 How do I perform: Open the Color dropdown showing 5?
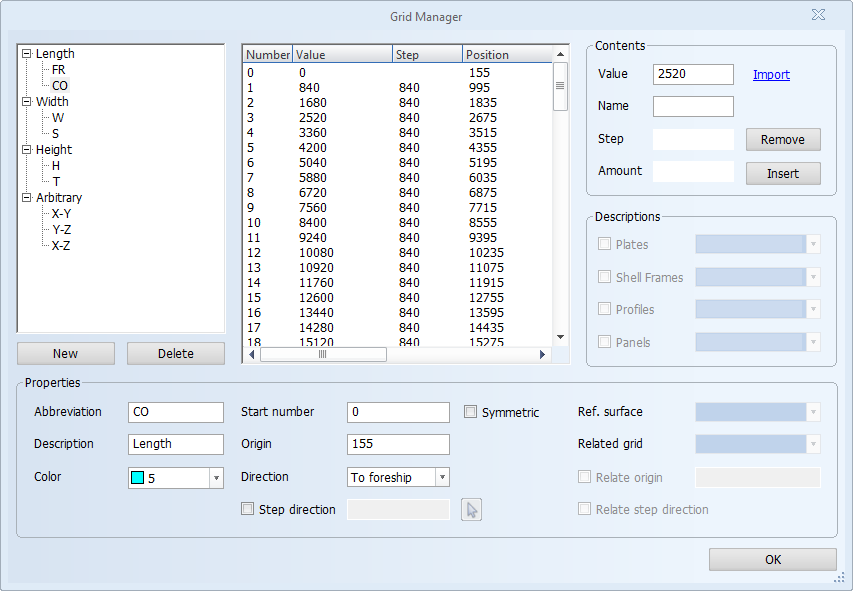216,478
